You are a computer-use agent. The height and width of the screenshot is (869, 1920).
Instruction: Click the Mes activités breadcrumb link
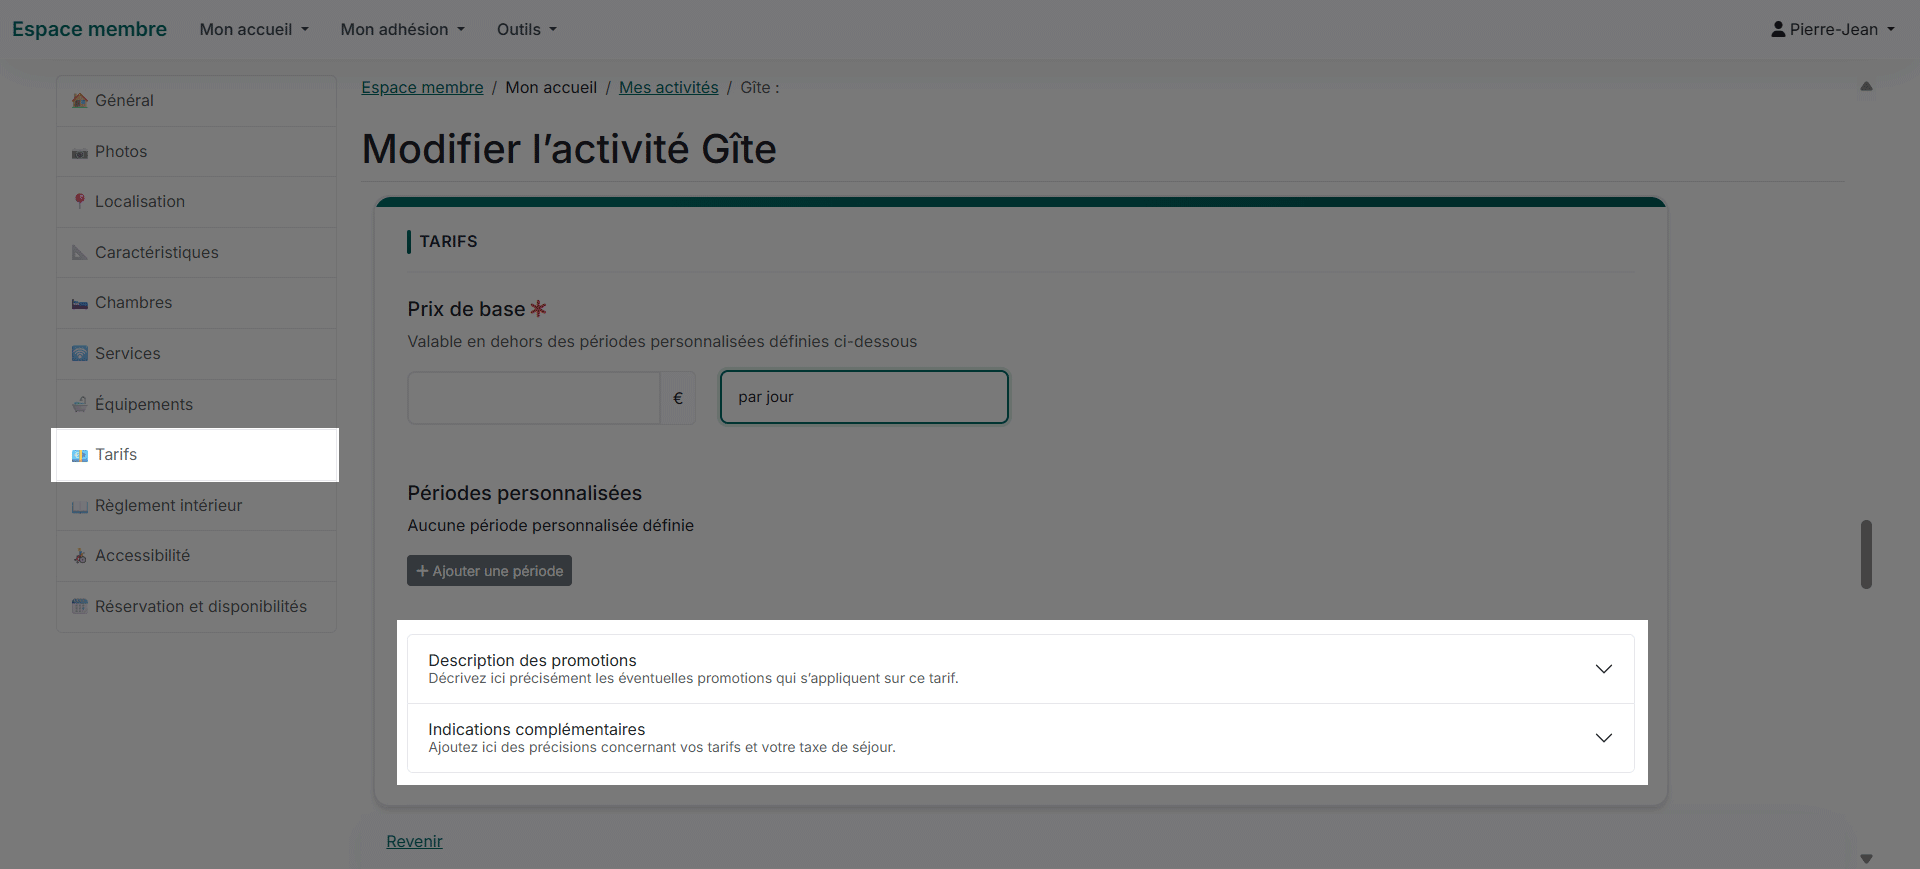[x=668, y=88]
